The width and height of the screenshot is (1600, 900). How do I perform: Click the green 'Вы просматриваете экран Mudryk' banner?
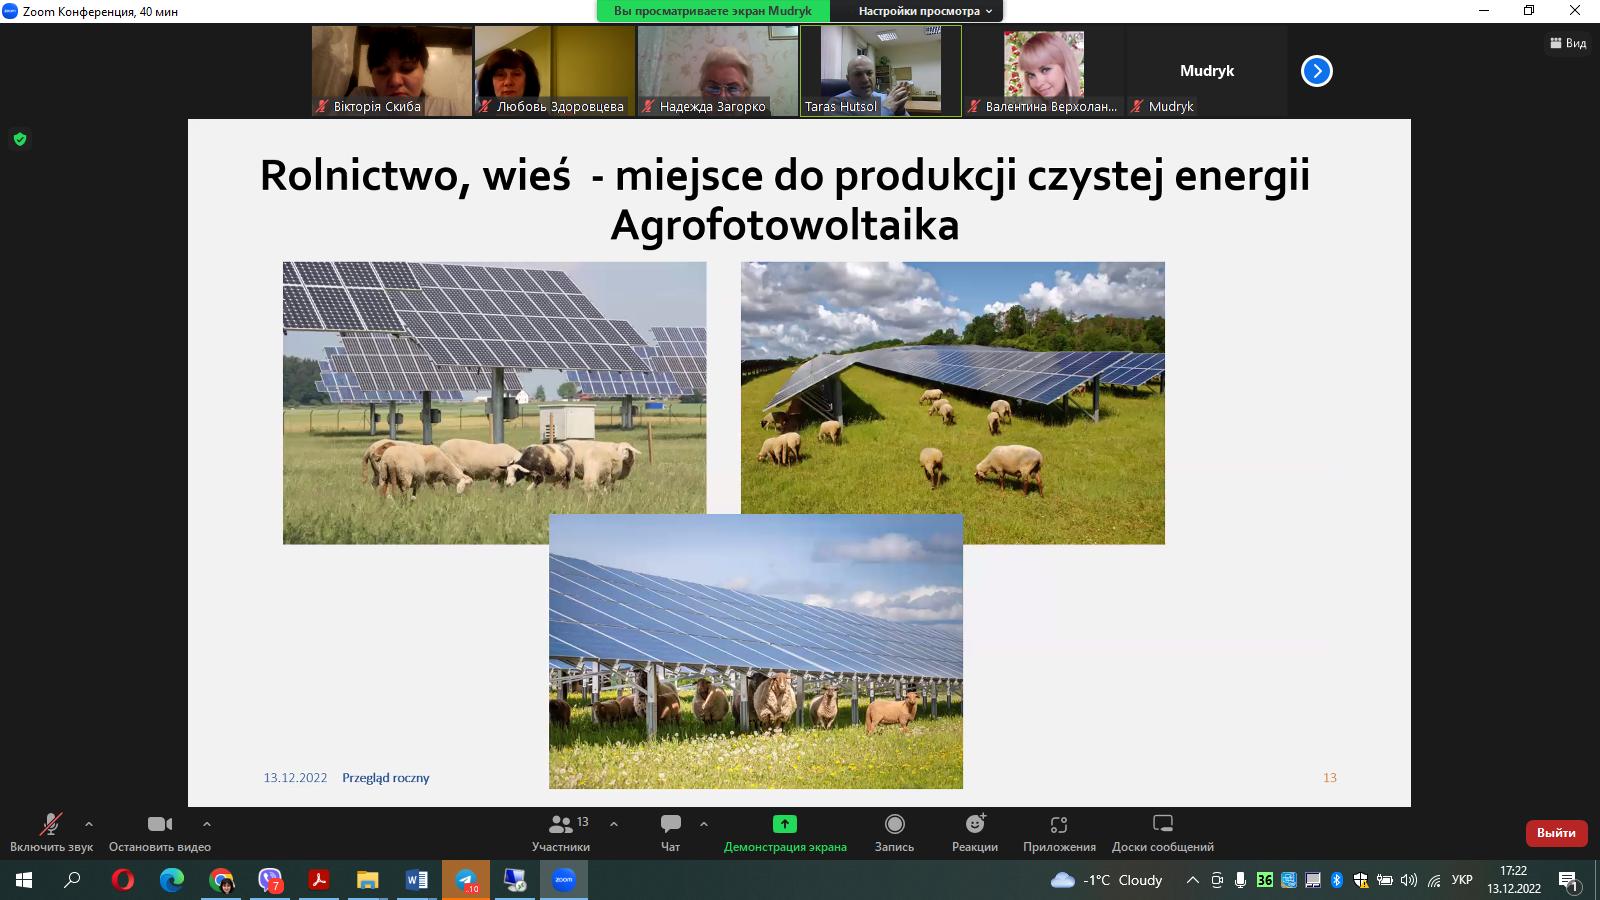[713, 11]
